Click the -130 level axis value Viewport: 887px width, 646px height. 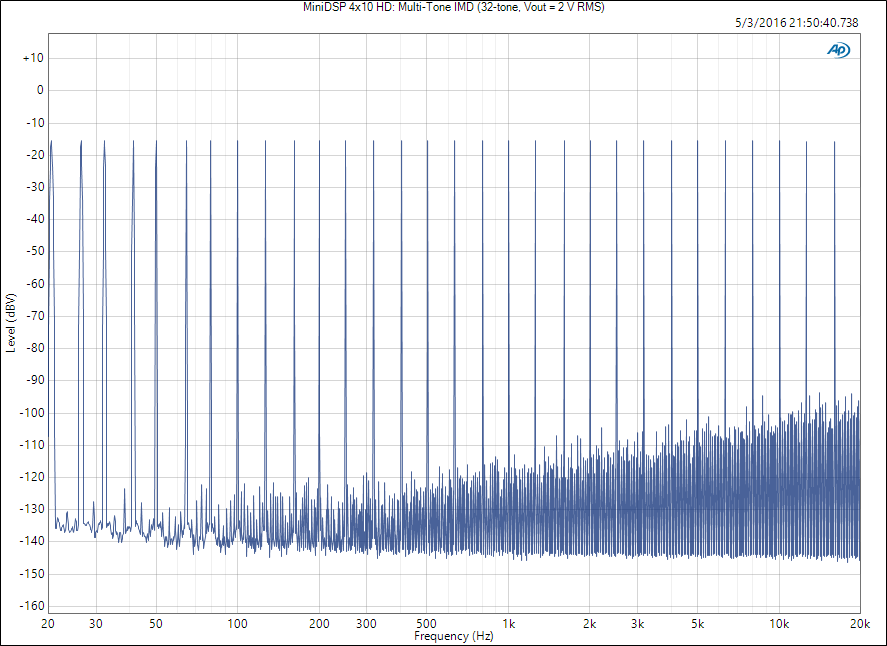[x=31, y=509]
